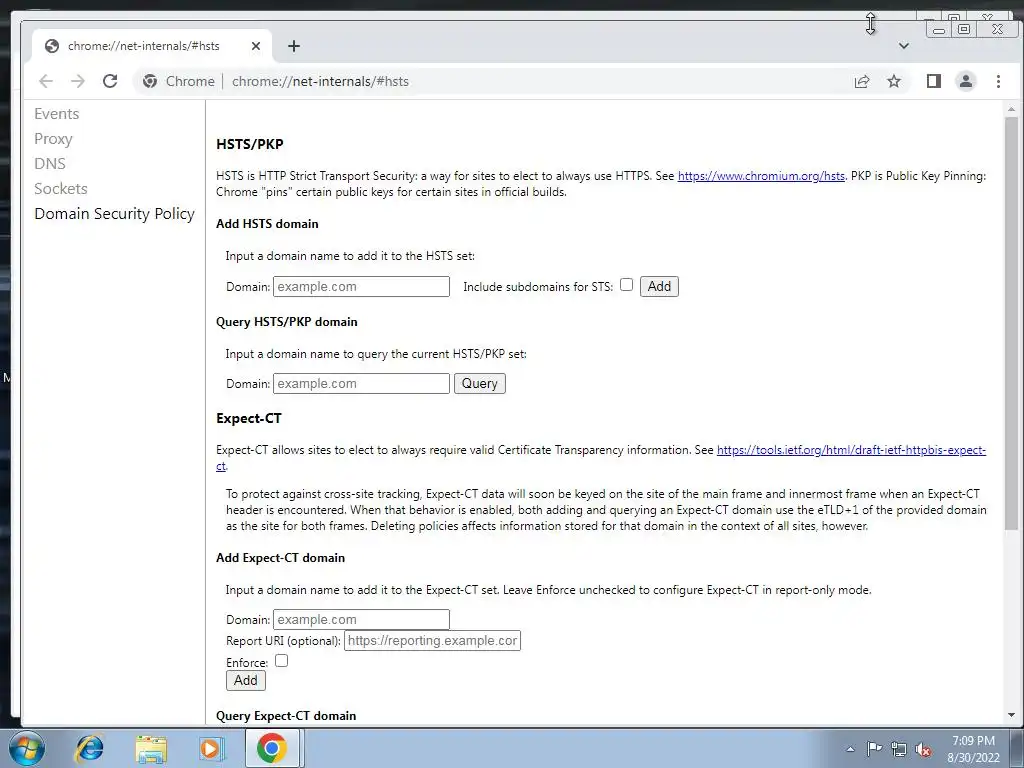
Task: Open Windows Media Player from taskbar
Action: [211, 748]
